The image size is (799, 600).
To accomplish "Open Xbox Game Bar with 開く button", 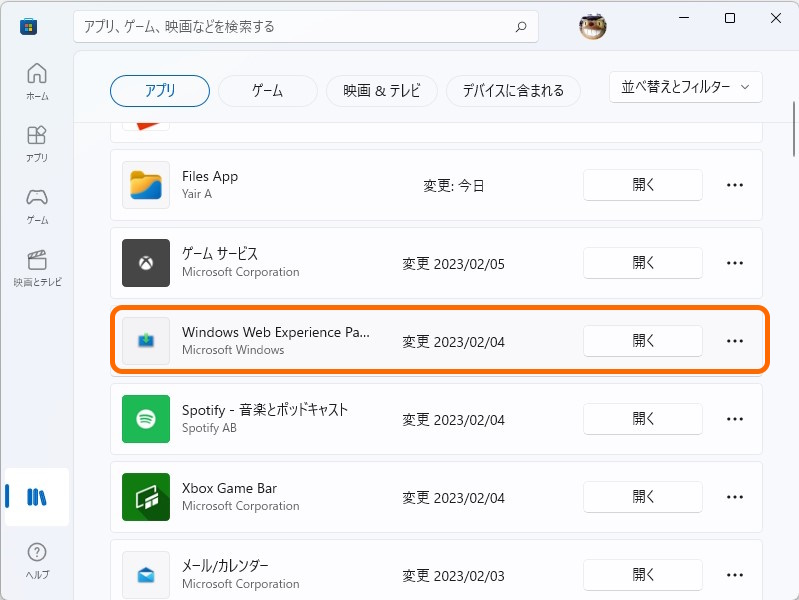I will (643, 497).
